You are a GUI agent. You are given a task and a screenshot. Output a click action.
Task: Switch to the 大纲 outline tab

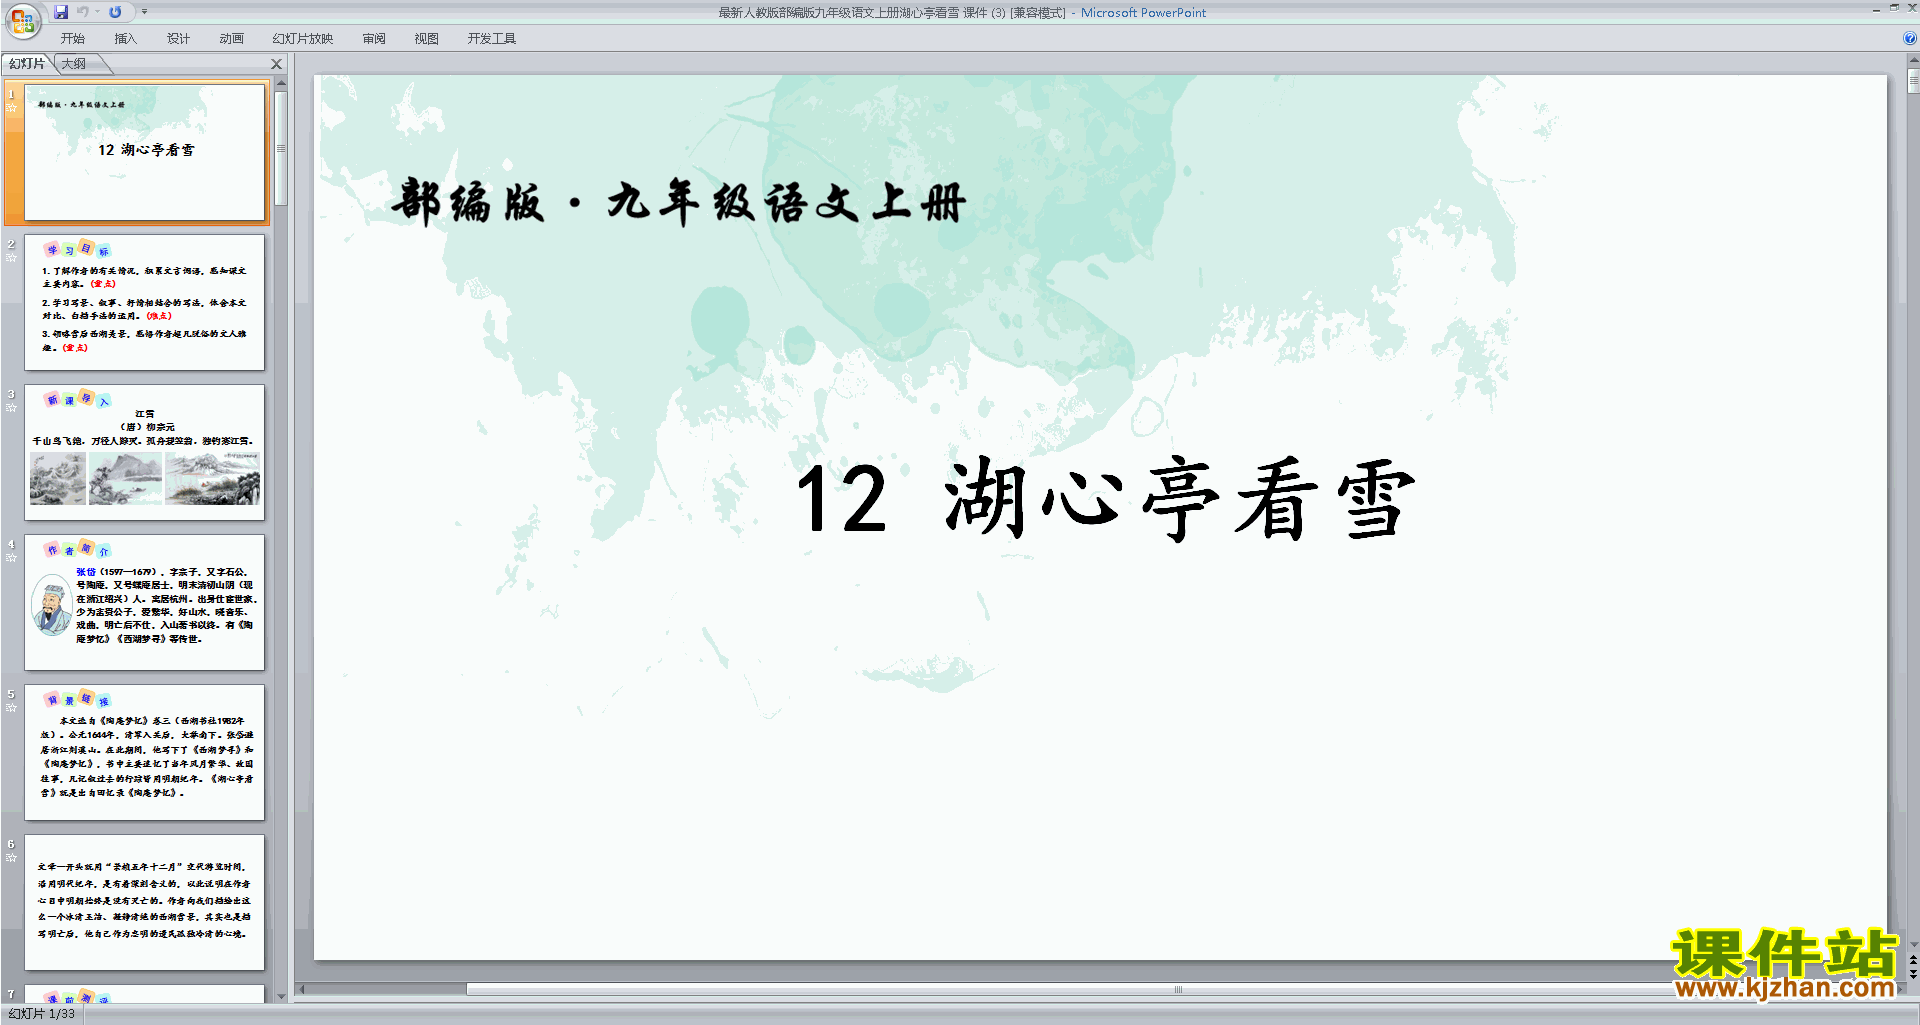pyautogui.click(x=75, y=64)
